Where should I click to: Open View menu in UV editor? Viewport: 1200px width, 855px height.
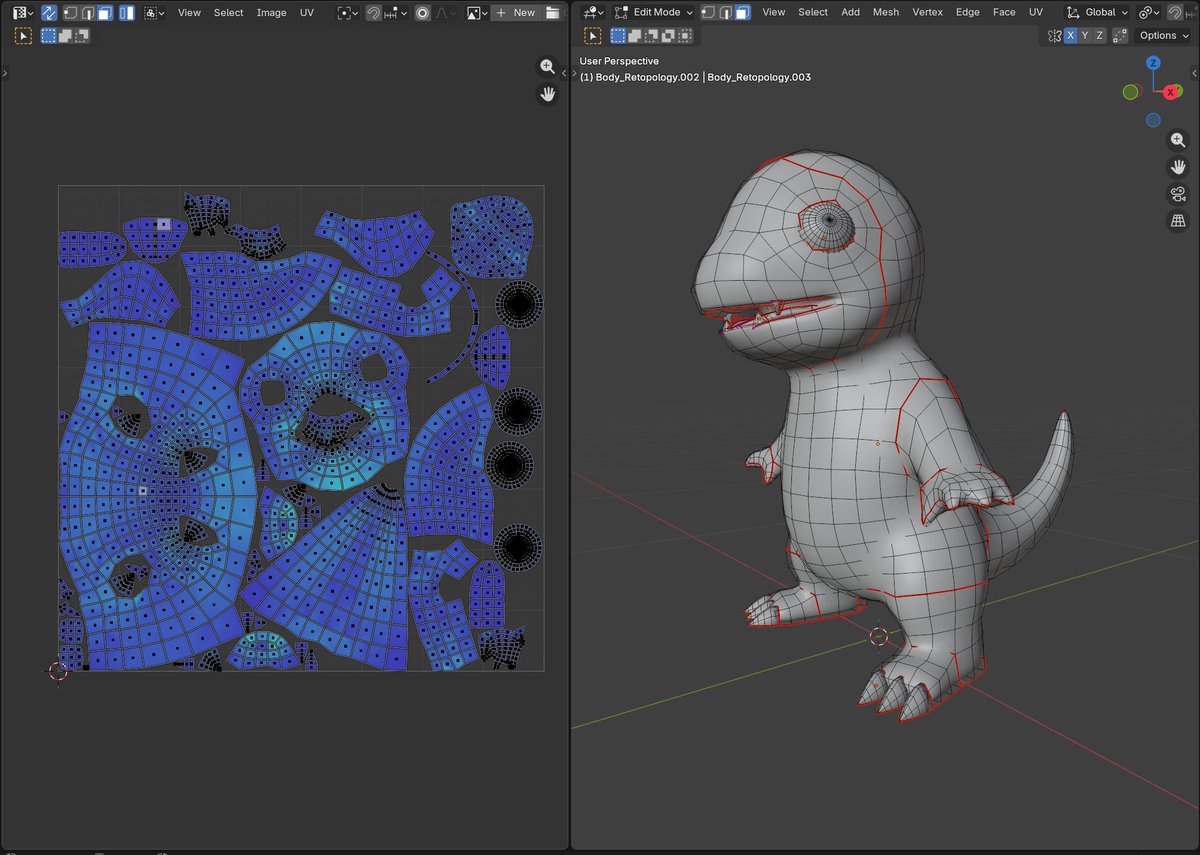pyautogui.click(x=189, y=13)
